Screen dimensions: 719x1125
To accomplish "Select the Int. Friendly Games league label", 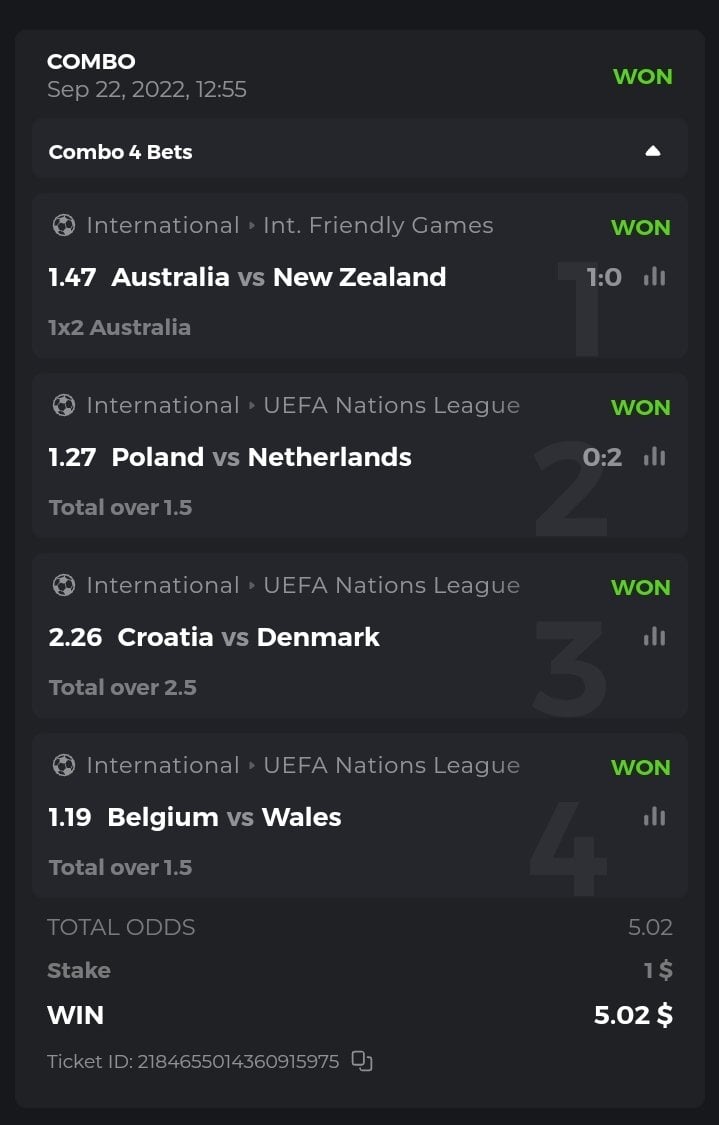I will (378, 225).
